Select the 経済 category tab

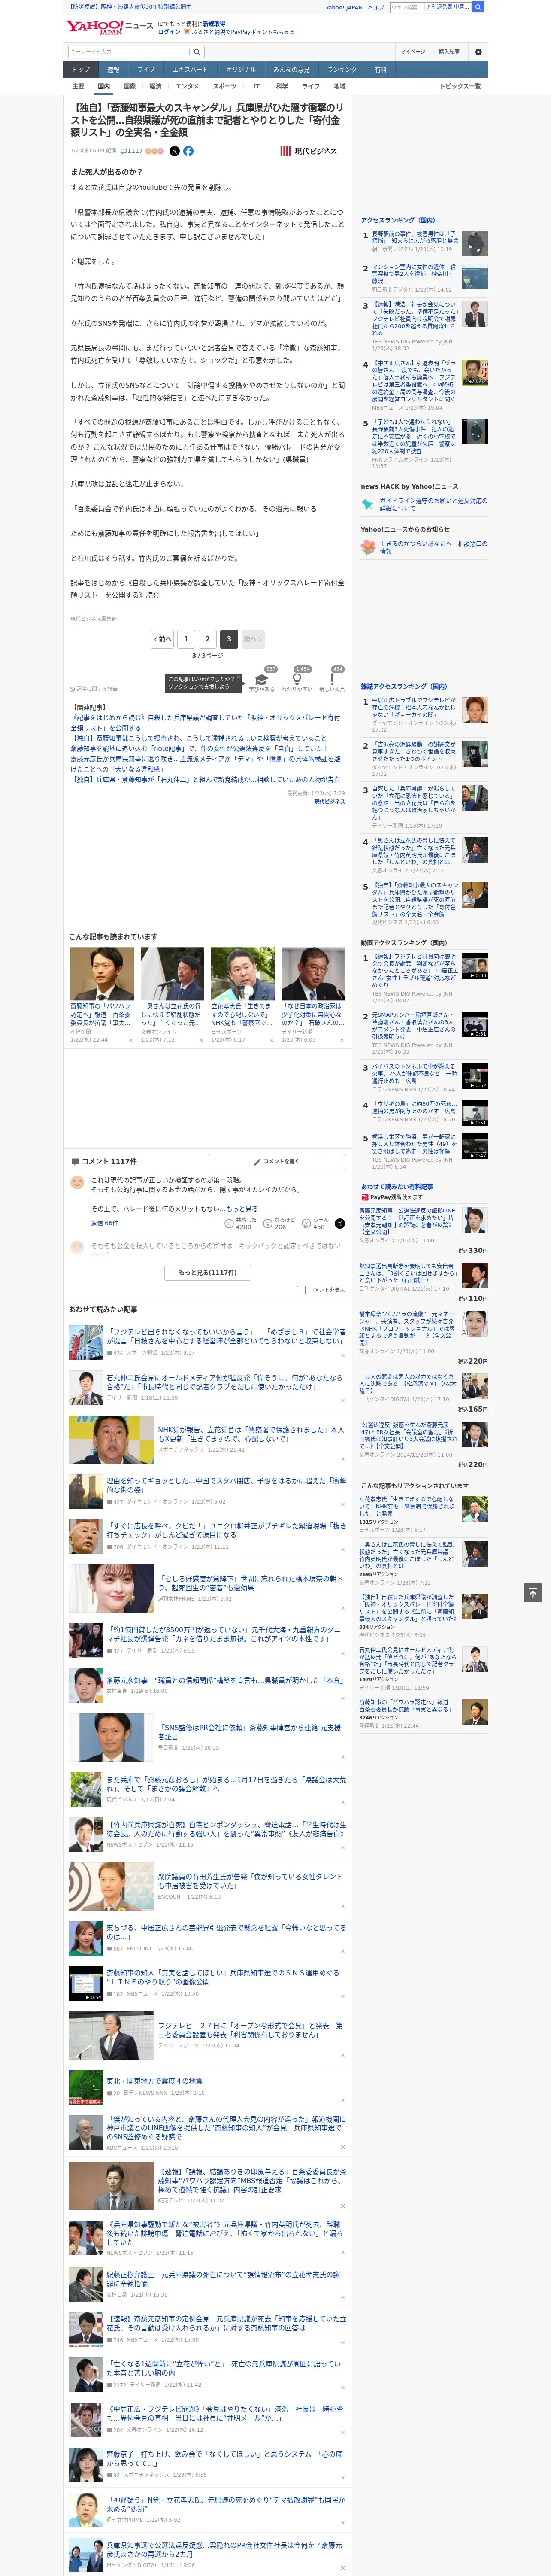(155, 86)
